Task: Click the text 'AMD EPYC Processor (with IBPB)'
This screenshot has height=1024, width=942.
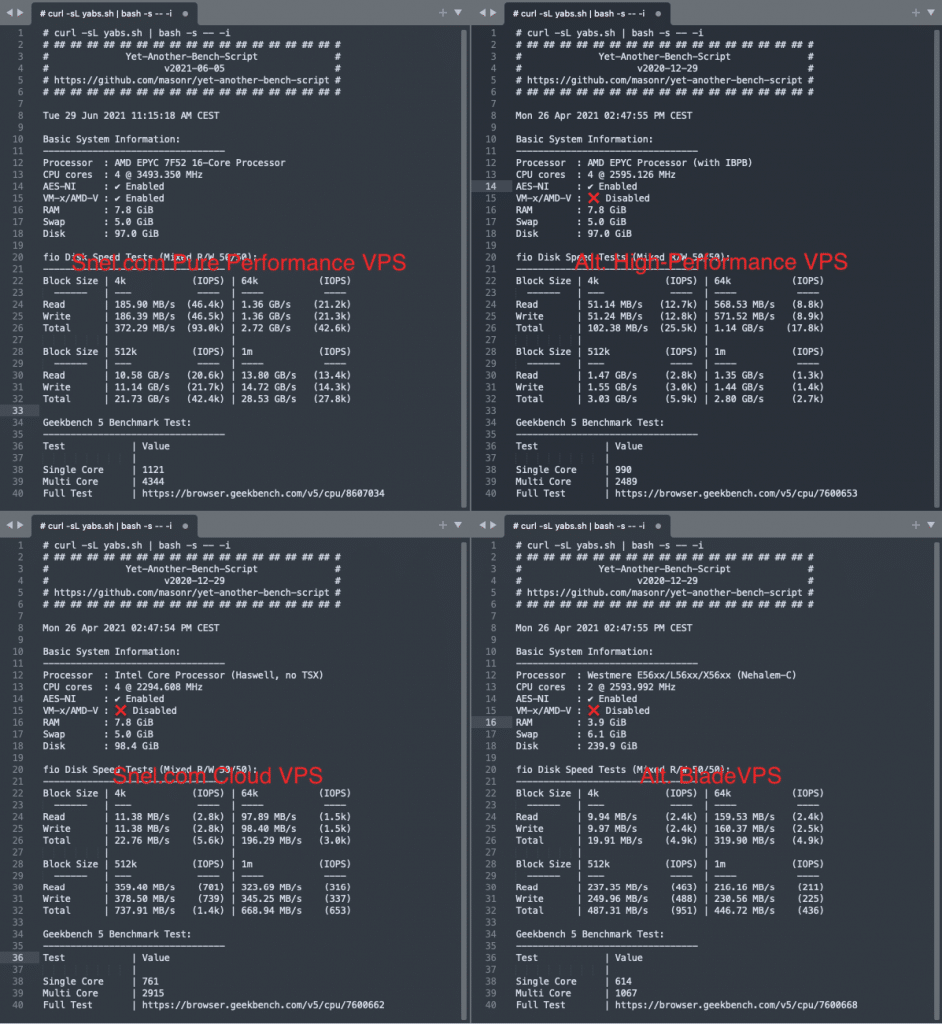Action: 670,163
